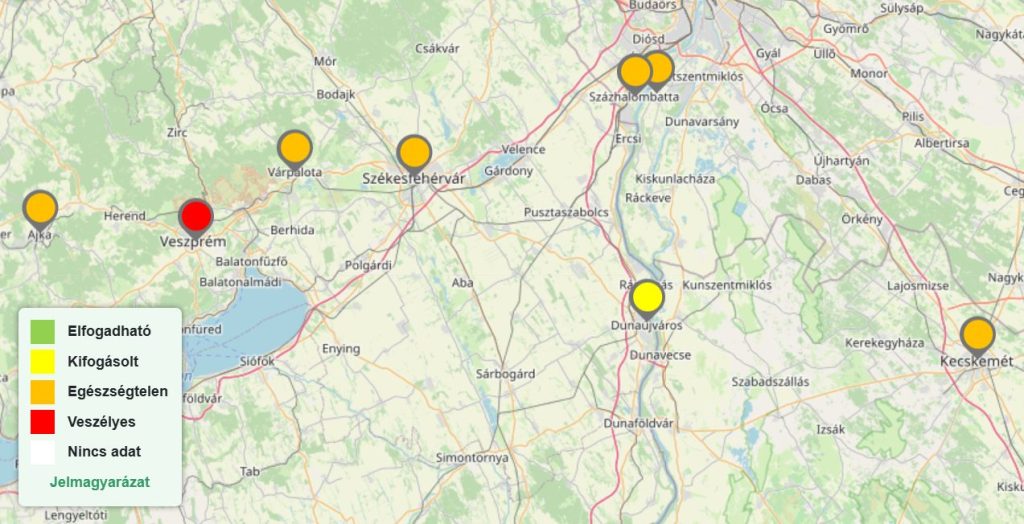
Task: Open the Jelmagyarázat legend link
Action: click(100, 482)
